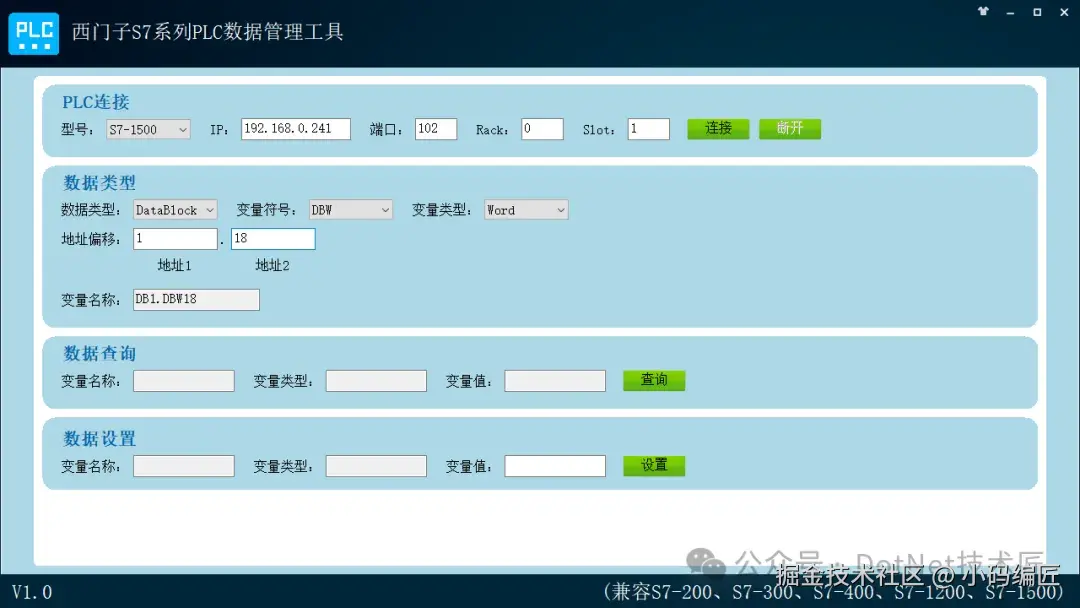Click 变量名称 field in 数据查询 section
This screenshot has height=608, width=1080.
point(184,381)
